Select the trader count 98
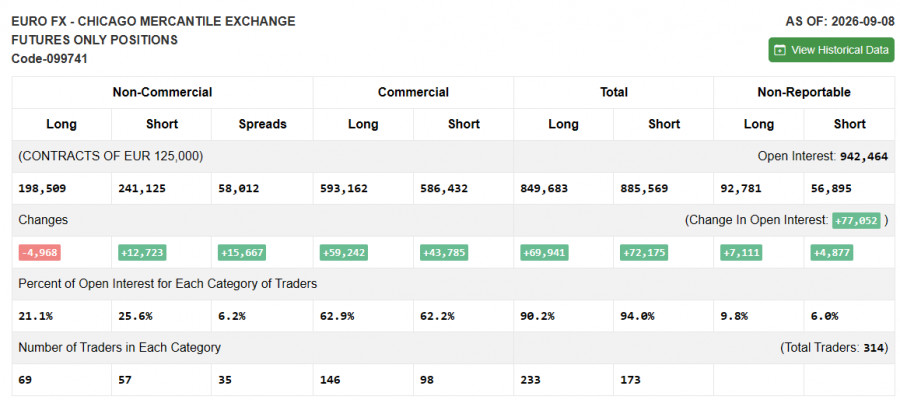The height and width of the screenshot is (400, 900). pos(426,380)
